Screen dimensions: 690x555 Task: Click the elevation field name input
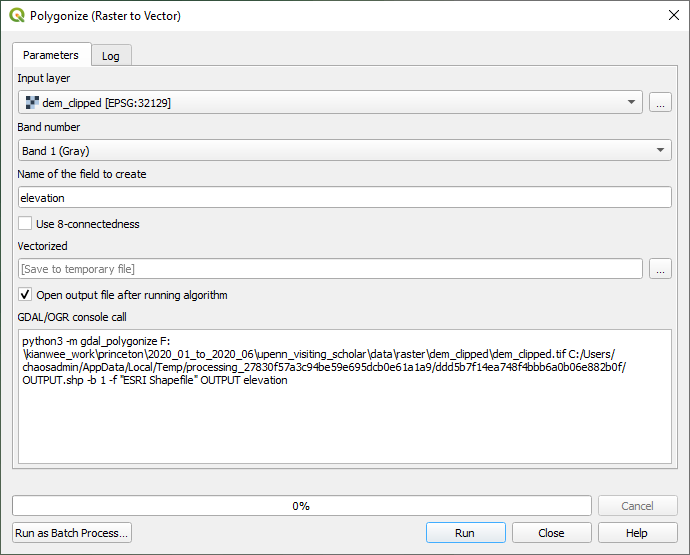point(344,198)
